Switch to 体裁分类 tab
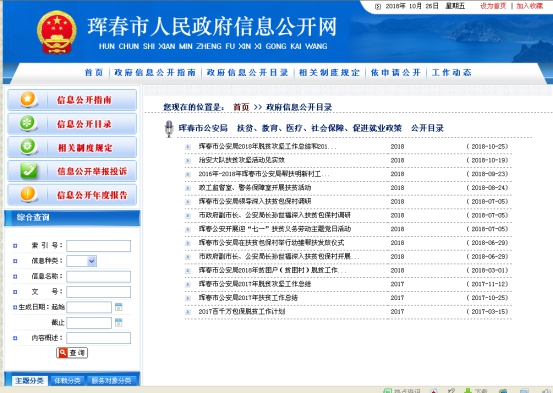The image size is (553, 393). tap(67, 381)
